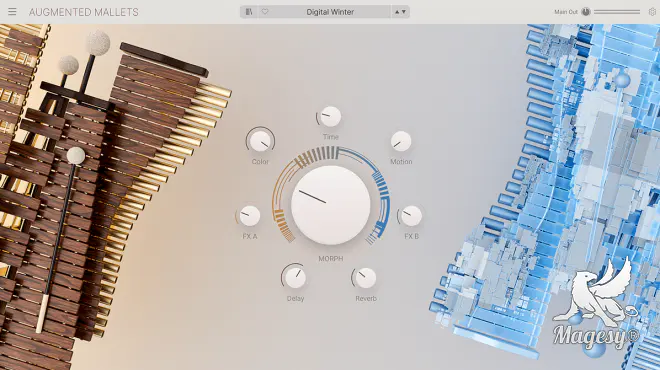Image resolution: width=660 pixels, height=370 pixels.
Task: Click the Time knob
Action: point(330,117)
